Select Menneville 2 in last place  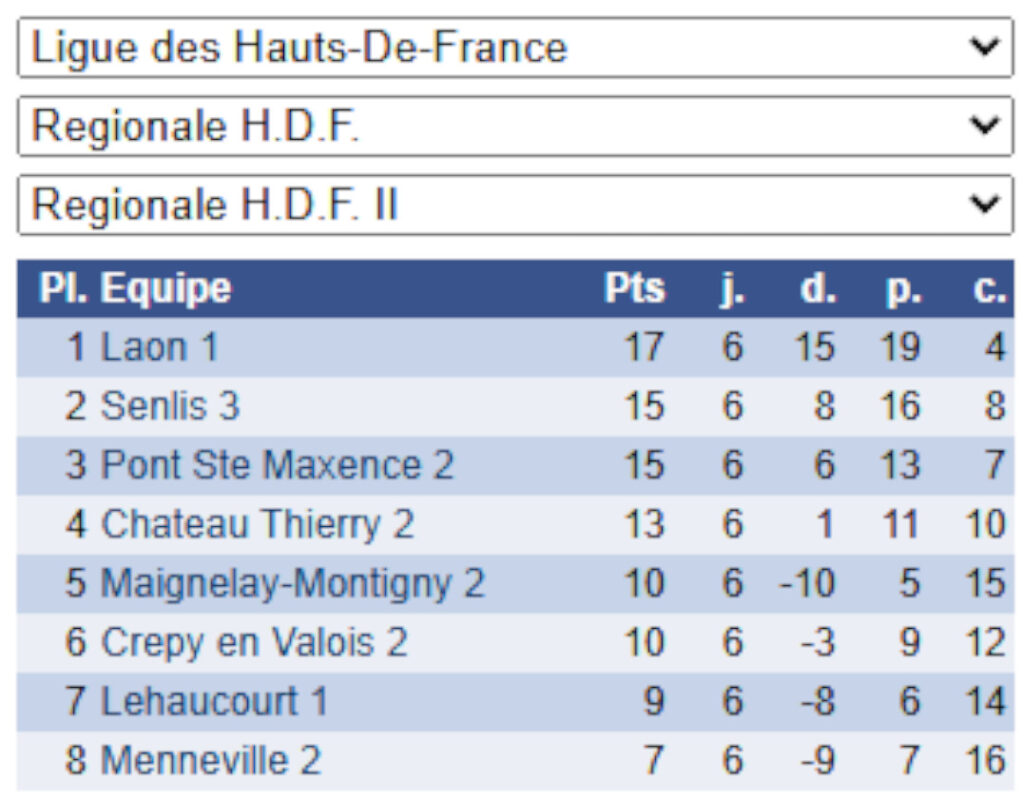coord(211,760)
